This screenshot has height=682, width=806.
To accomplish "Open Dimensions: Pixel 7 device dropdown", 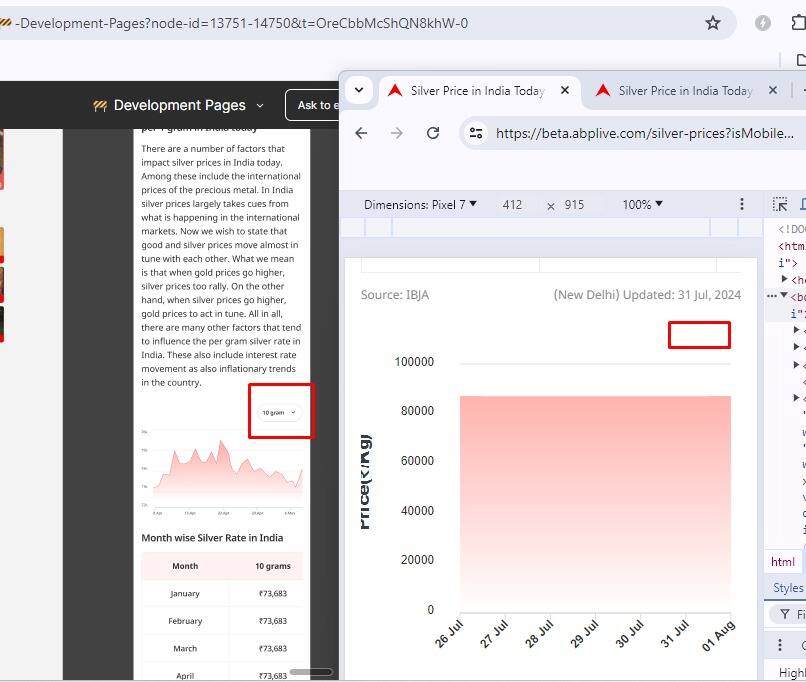I will [420, 204].
